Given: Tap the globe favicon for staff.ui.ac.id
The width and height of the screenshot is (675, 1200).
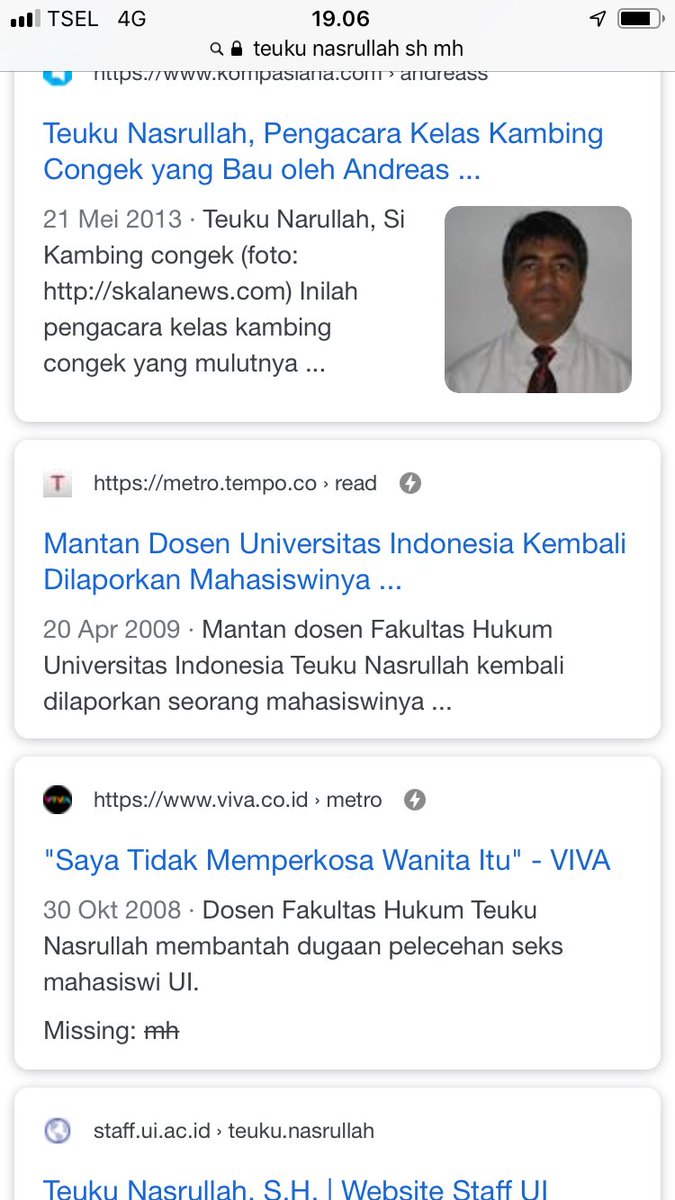Looking at the screenshot, I should (58, 1131).
